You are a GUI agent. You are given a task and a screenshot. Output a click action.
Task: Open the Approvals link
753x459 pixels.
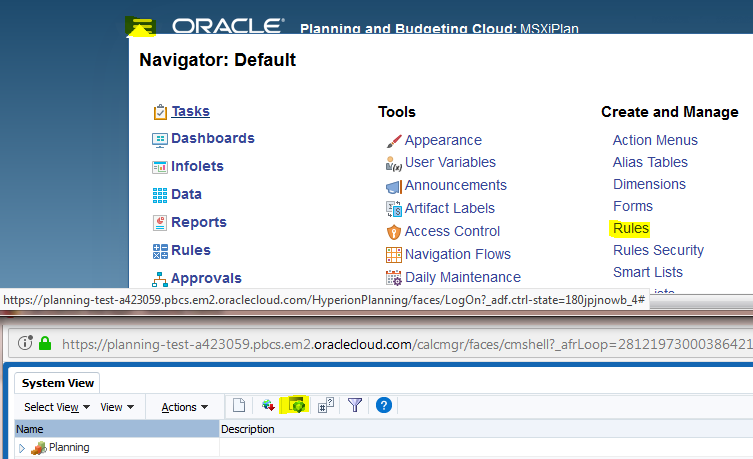(x=206, y=278)
